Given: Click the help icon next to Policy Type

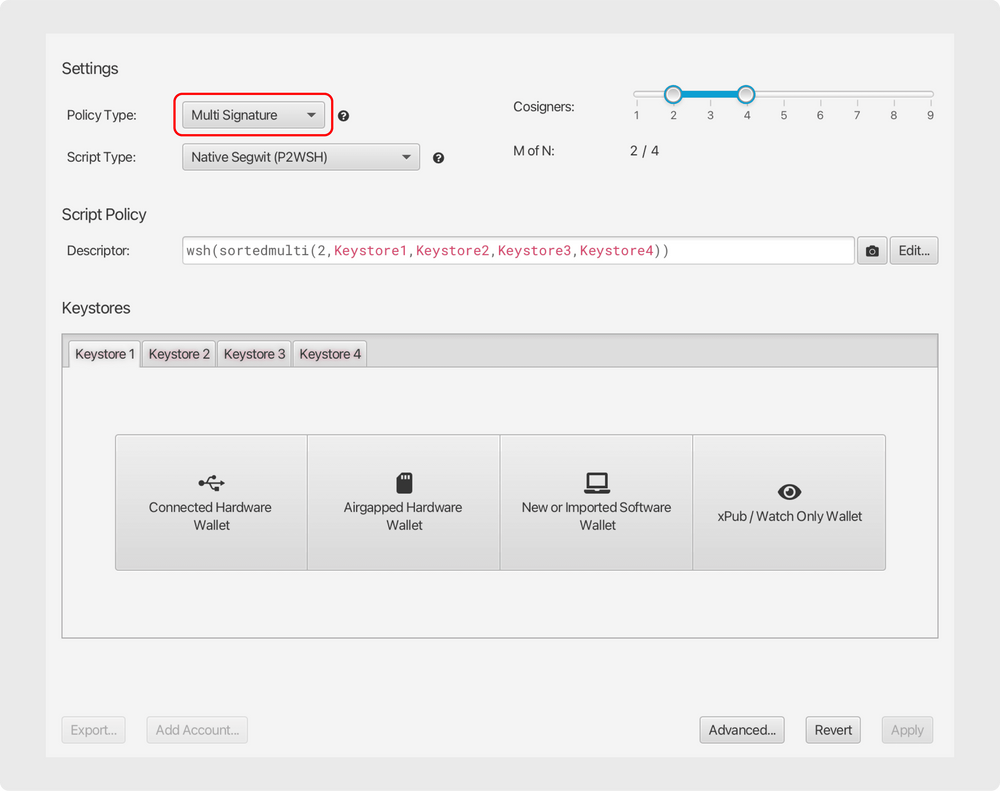Looking at the screenshot, I should pyautogui.click(x=343, y=116).
